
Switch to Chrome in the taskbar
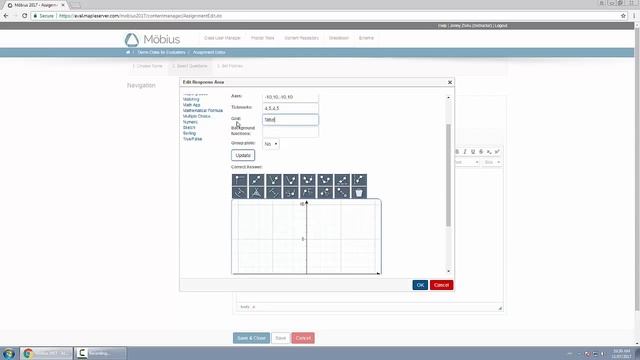(46, 353)
